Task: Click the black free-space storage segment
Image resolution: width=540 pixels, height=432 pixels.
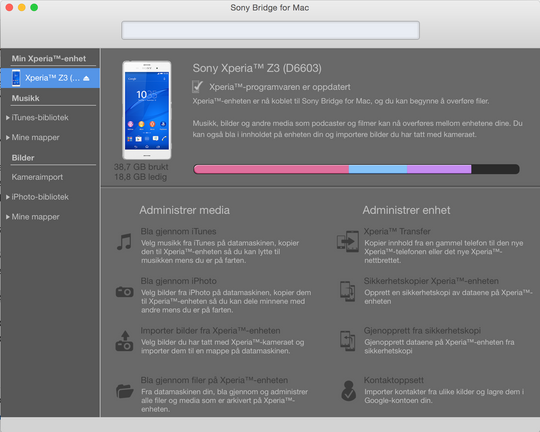Action: (x=495, y=169)
